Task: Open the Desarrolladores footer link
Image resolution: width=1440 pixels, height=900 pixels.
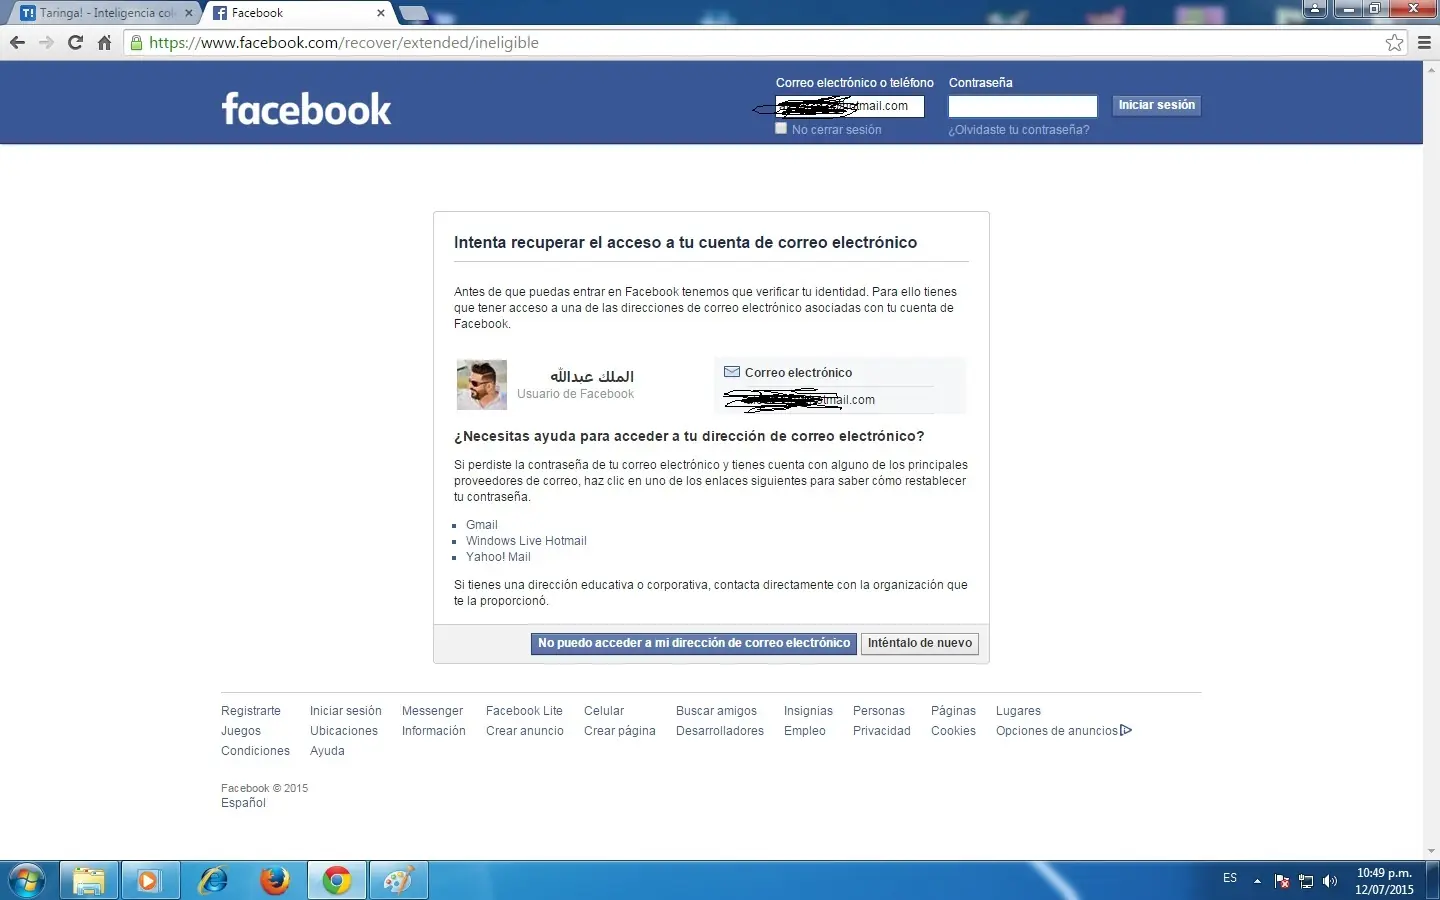Action: point(720,731)
